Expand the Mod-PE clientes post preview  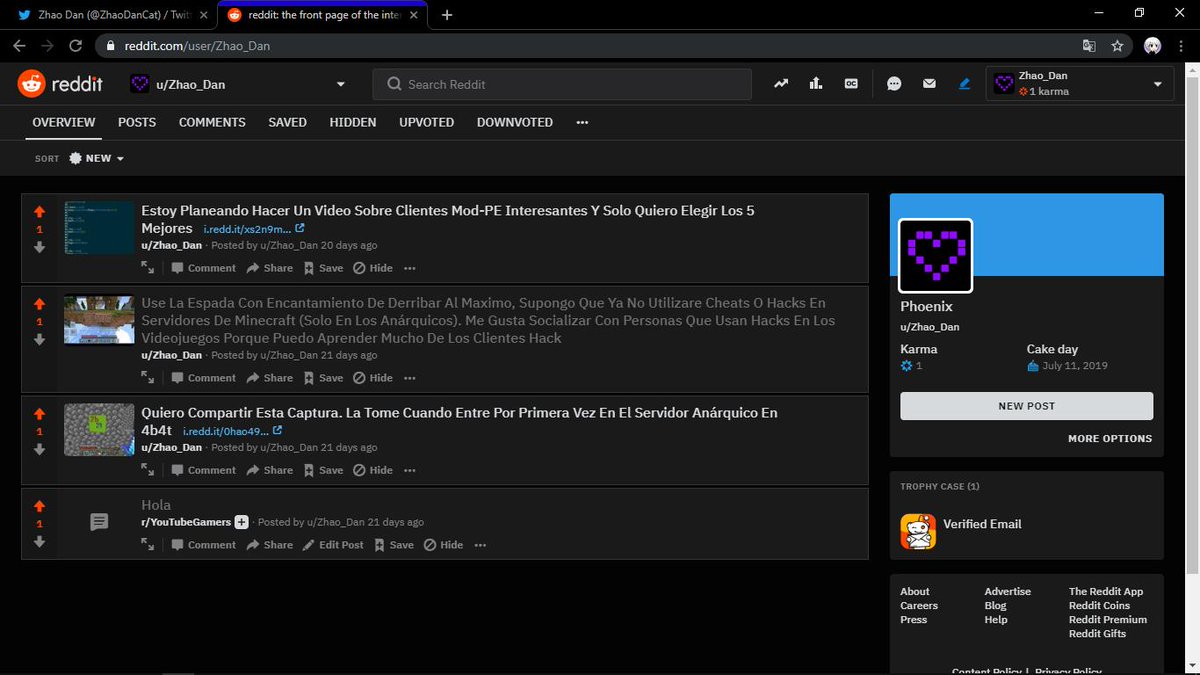148,268
